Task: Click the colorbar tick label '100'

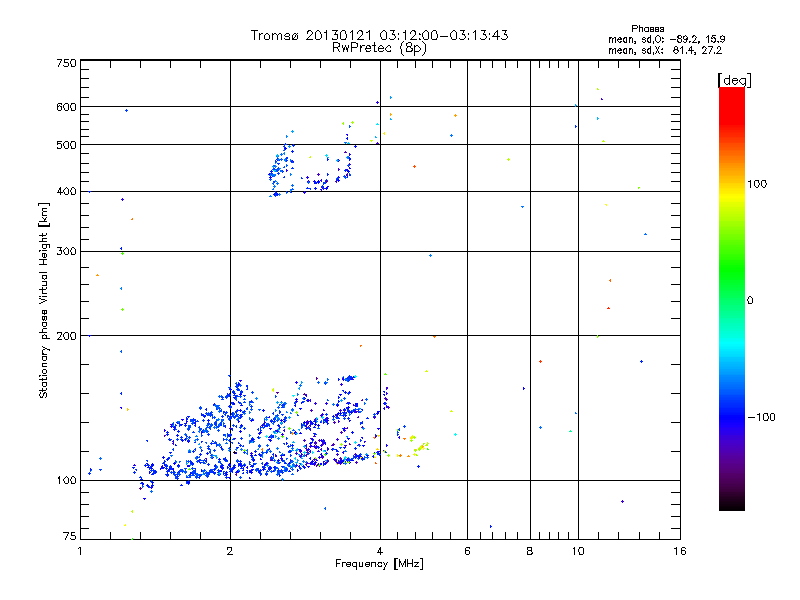Action: click(757, 184)
